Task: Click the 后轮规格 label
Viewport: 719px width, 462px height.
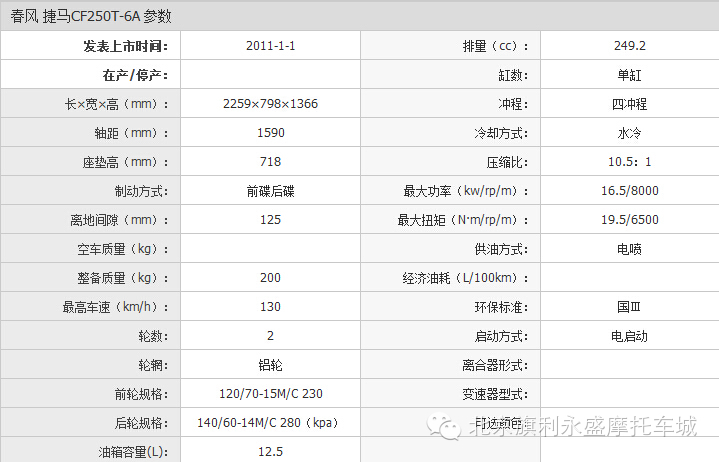Action: click(x=141, y=423)
